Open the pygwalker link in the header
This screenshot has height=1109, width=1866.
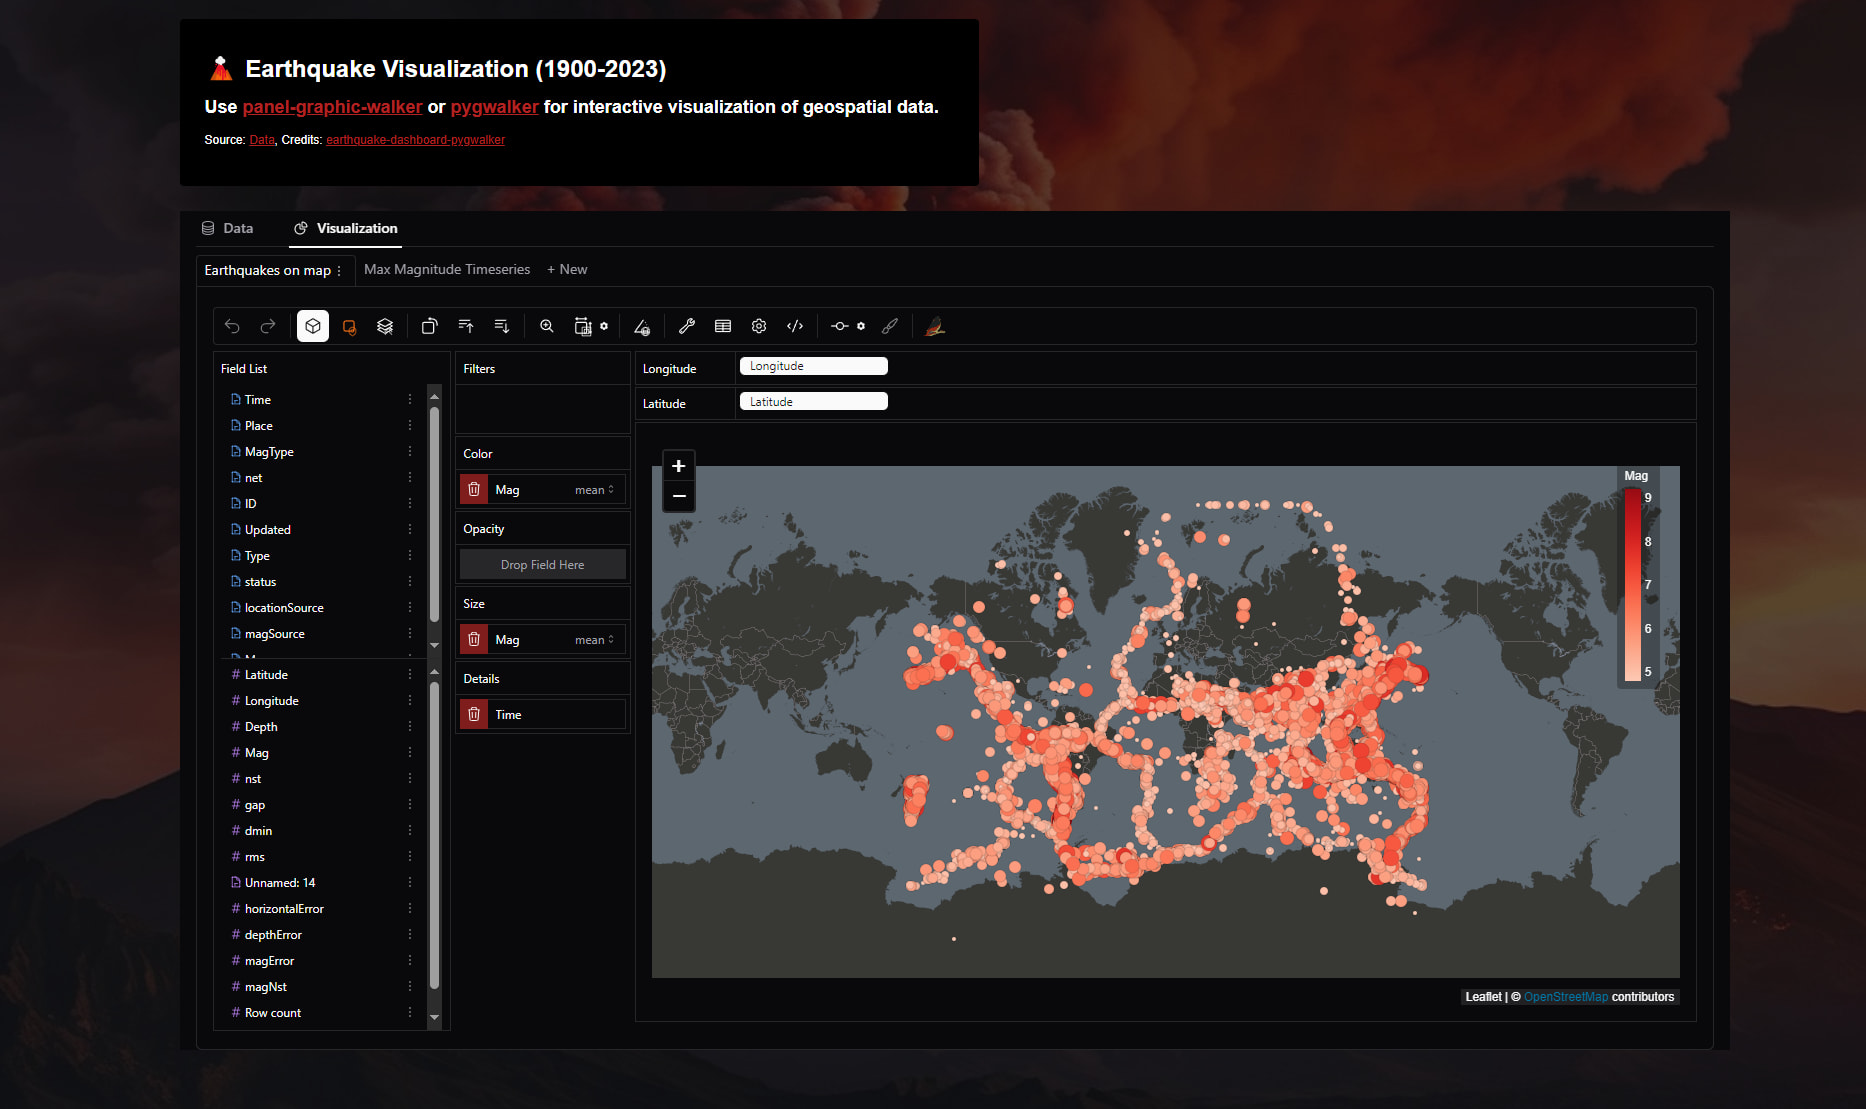click(x=494, y=107)
